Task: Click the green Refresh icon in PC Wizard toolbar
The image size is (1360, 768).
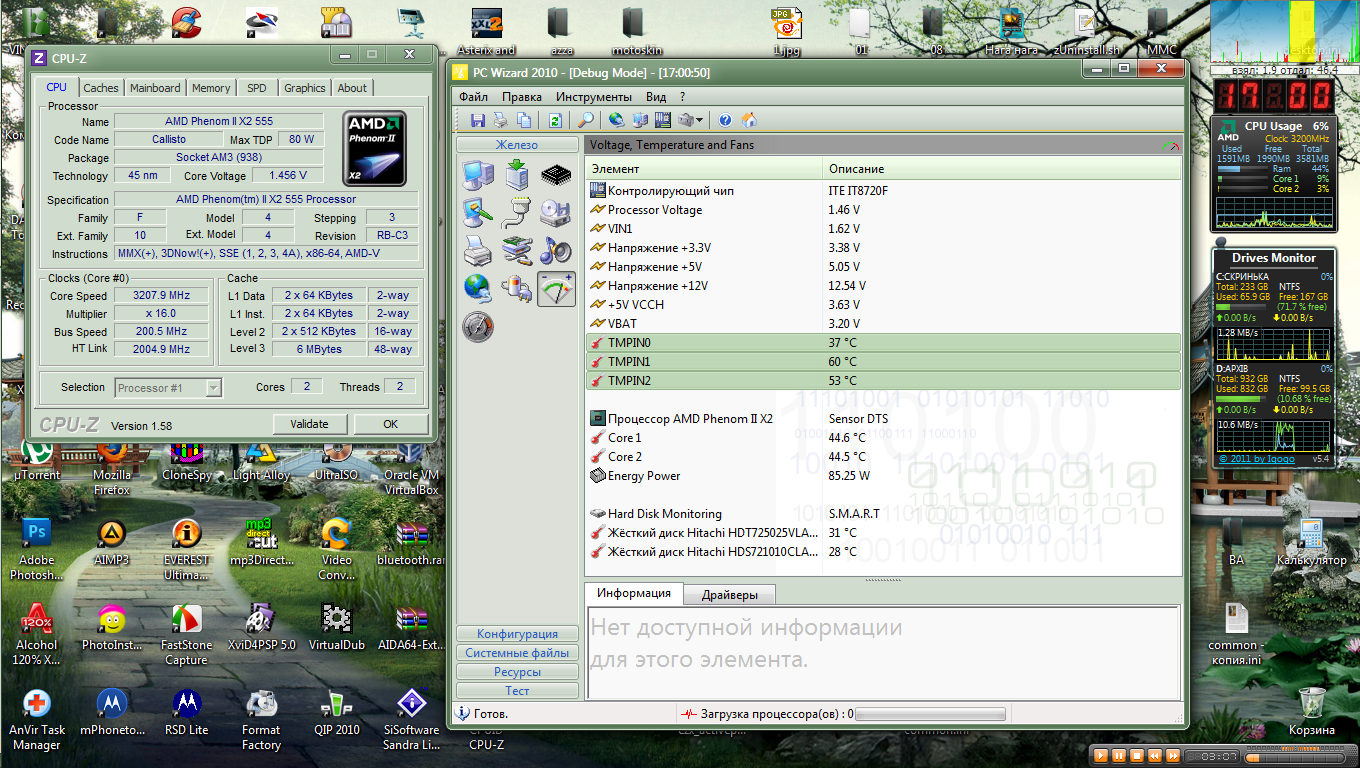Action: tap(555, 120)
